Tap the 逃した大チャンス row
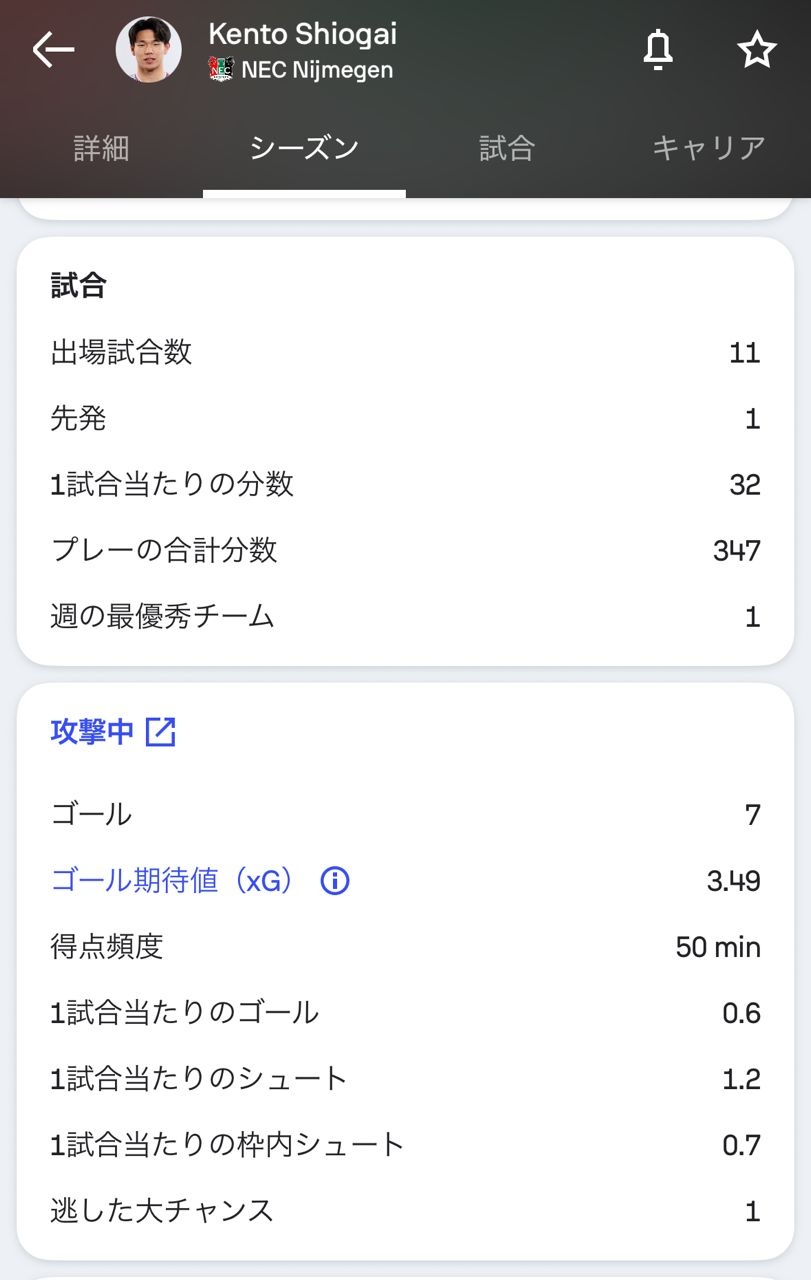The image size is (811, 1280). point(405,1211)
